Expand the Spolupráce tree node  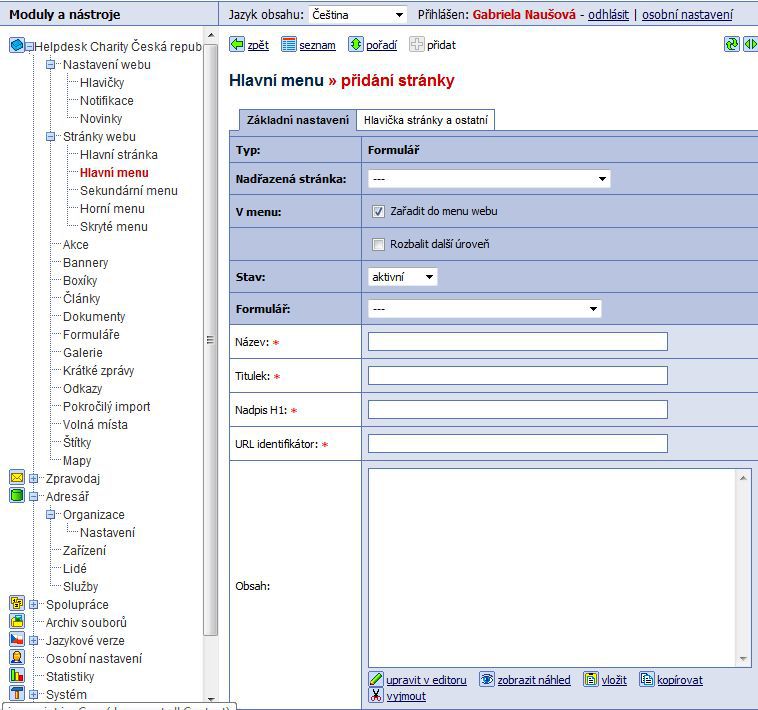click(x=33, y=604)
